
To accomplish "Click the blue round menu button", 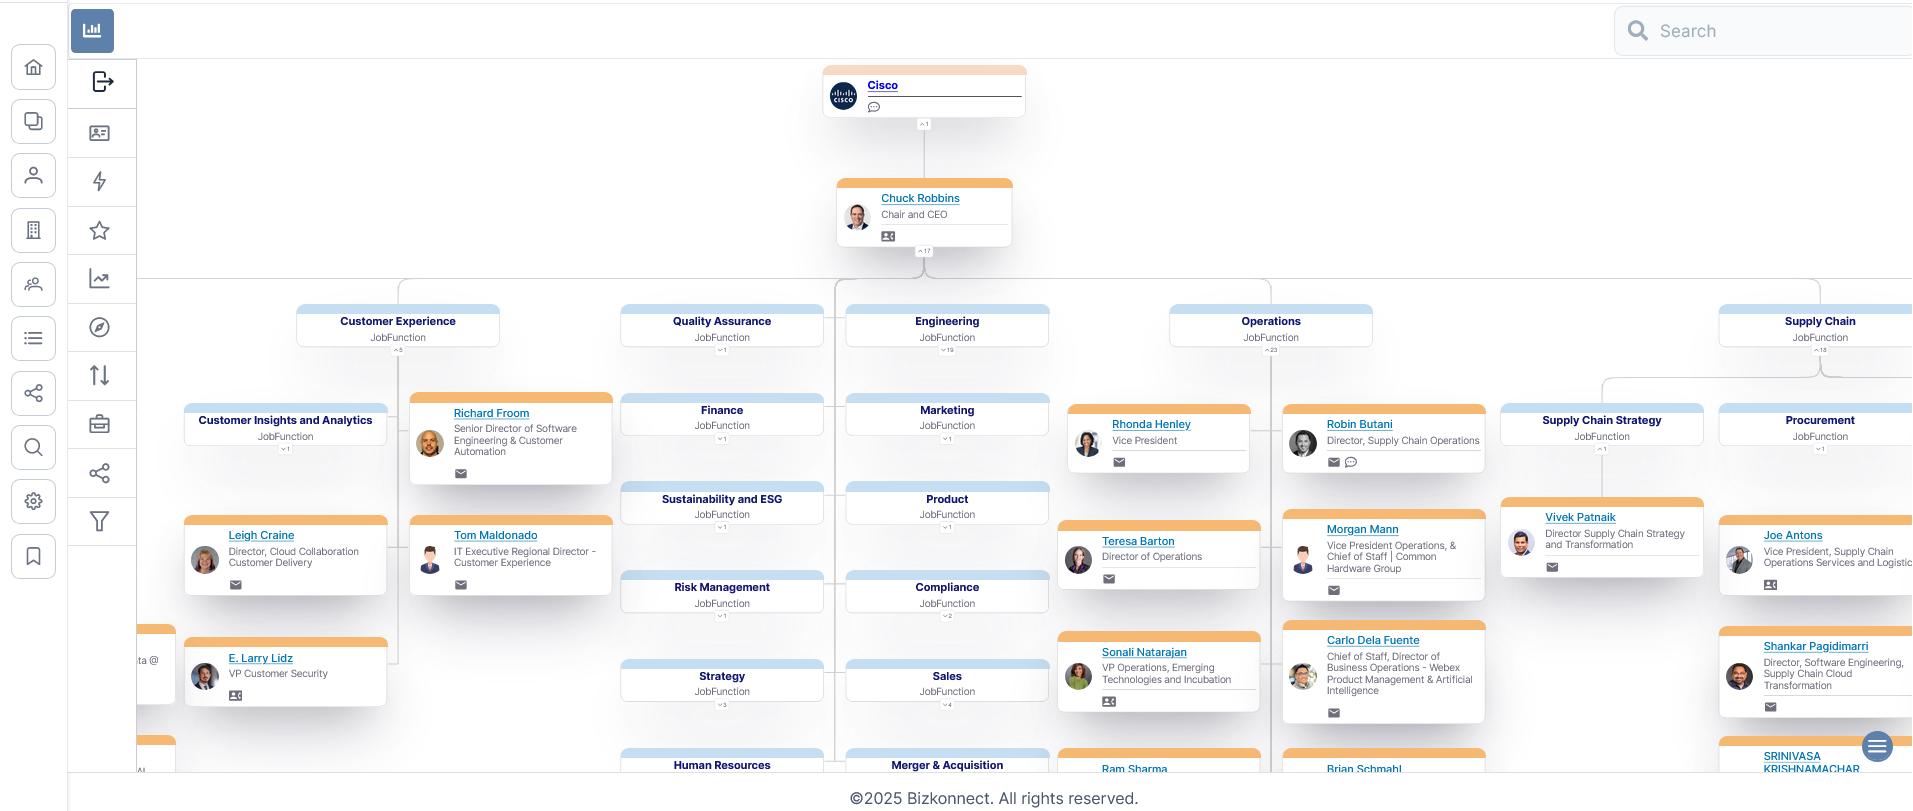I will [1877, 746].
